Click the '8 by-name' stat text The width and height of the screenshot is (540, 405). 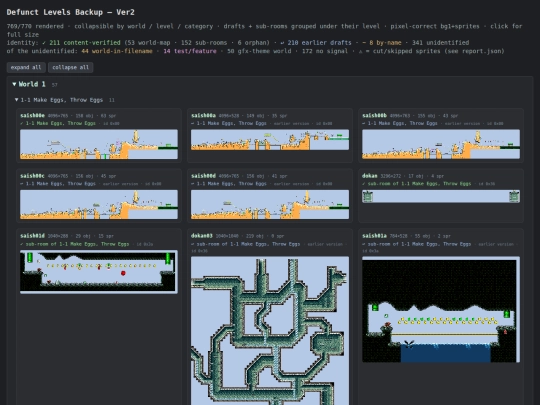[385, 43]
